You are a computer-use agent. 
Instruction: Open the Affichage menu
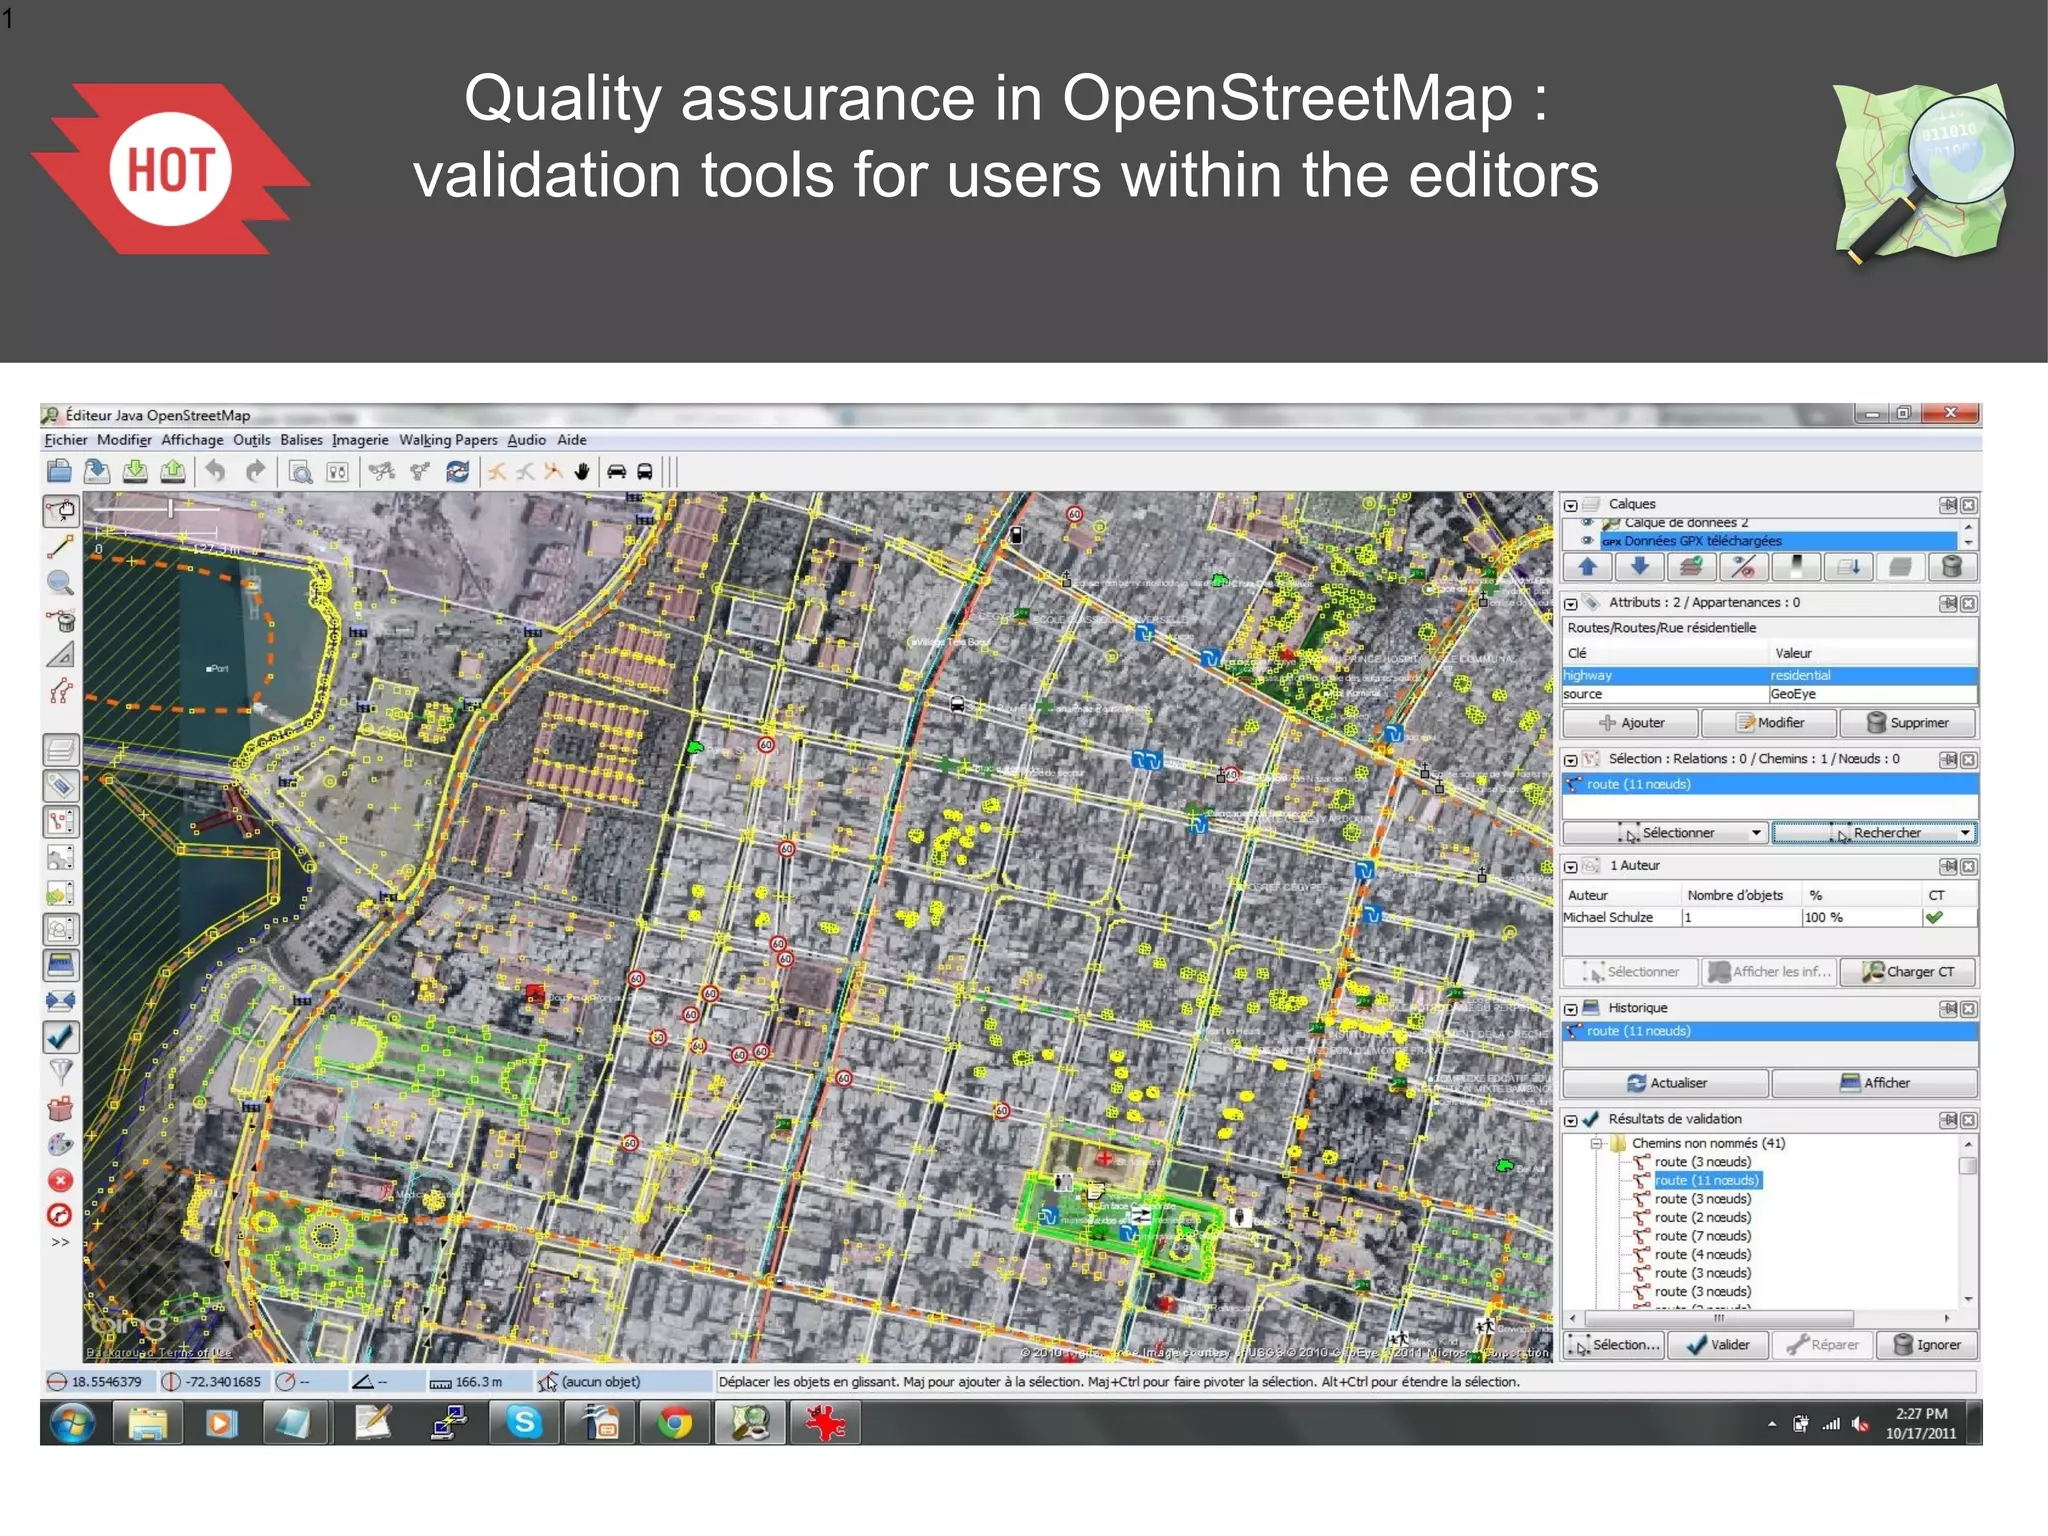192,440
